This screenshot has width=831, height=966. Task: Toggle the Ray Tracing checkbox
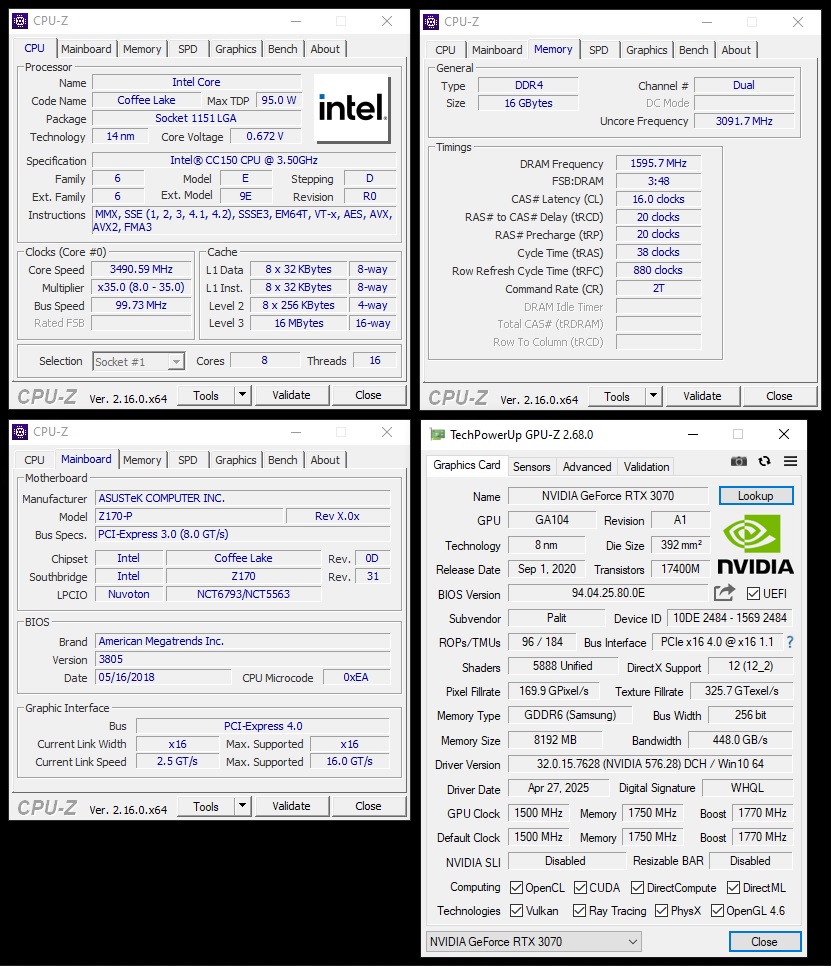point(579,911)
